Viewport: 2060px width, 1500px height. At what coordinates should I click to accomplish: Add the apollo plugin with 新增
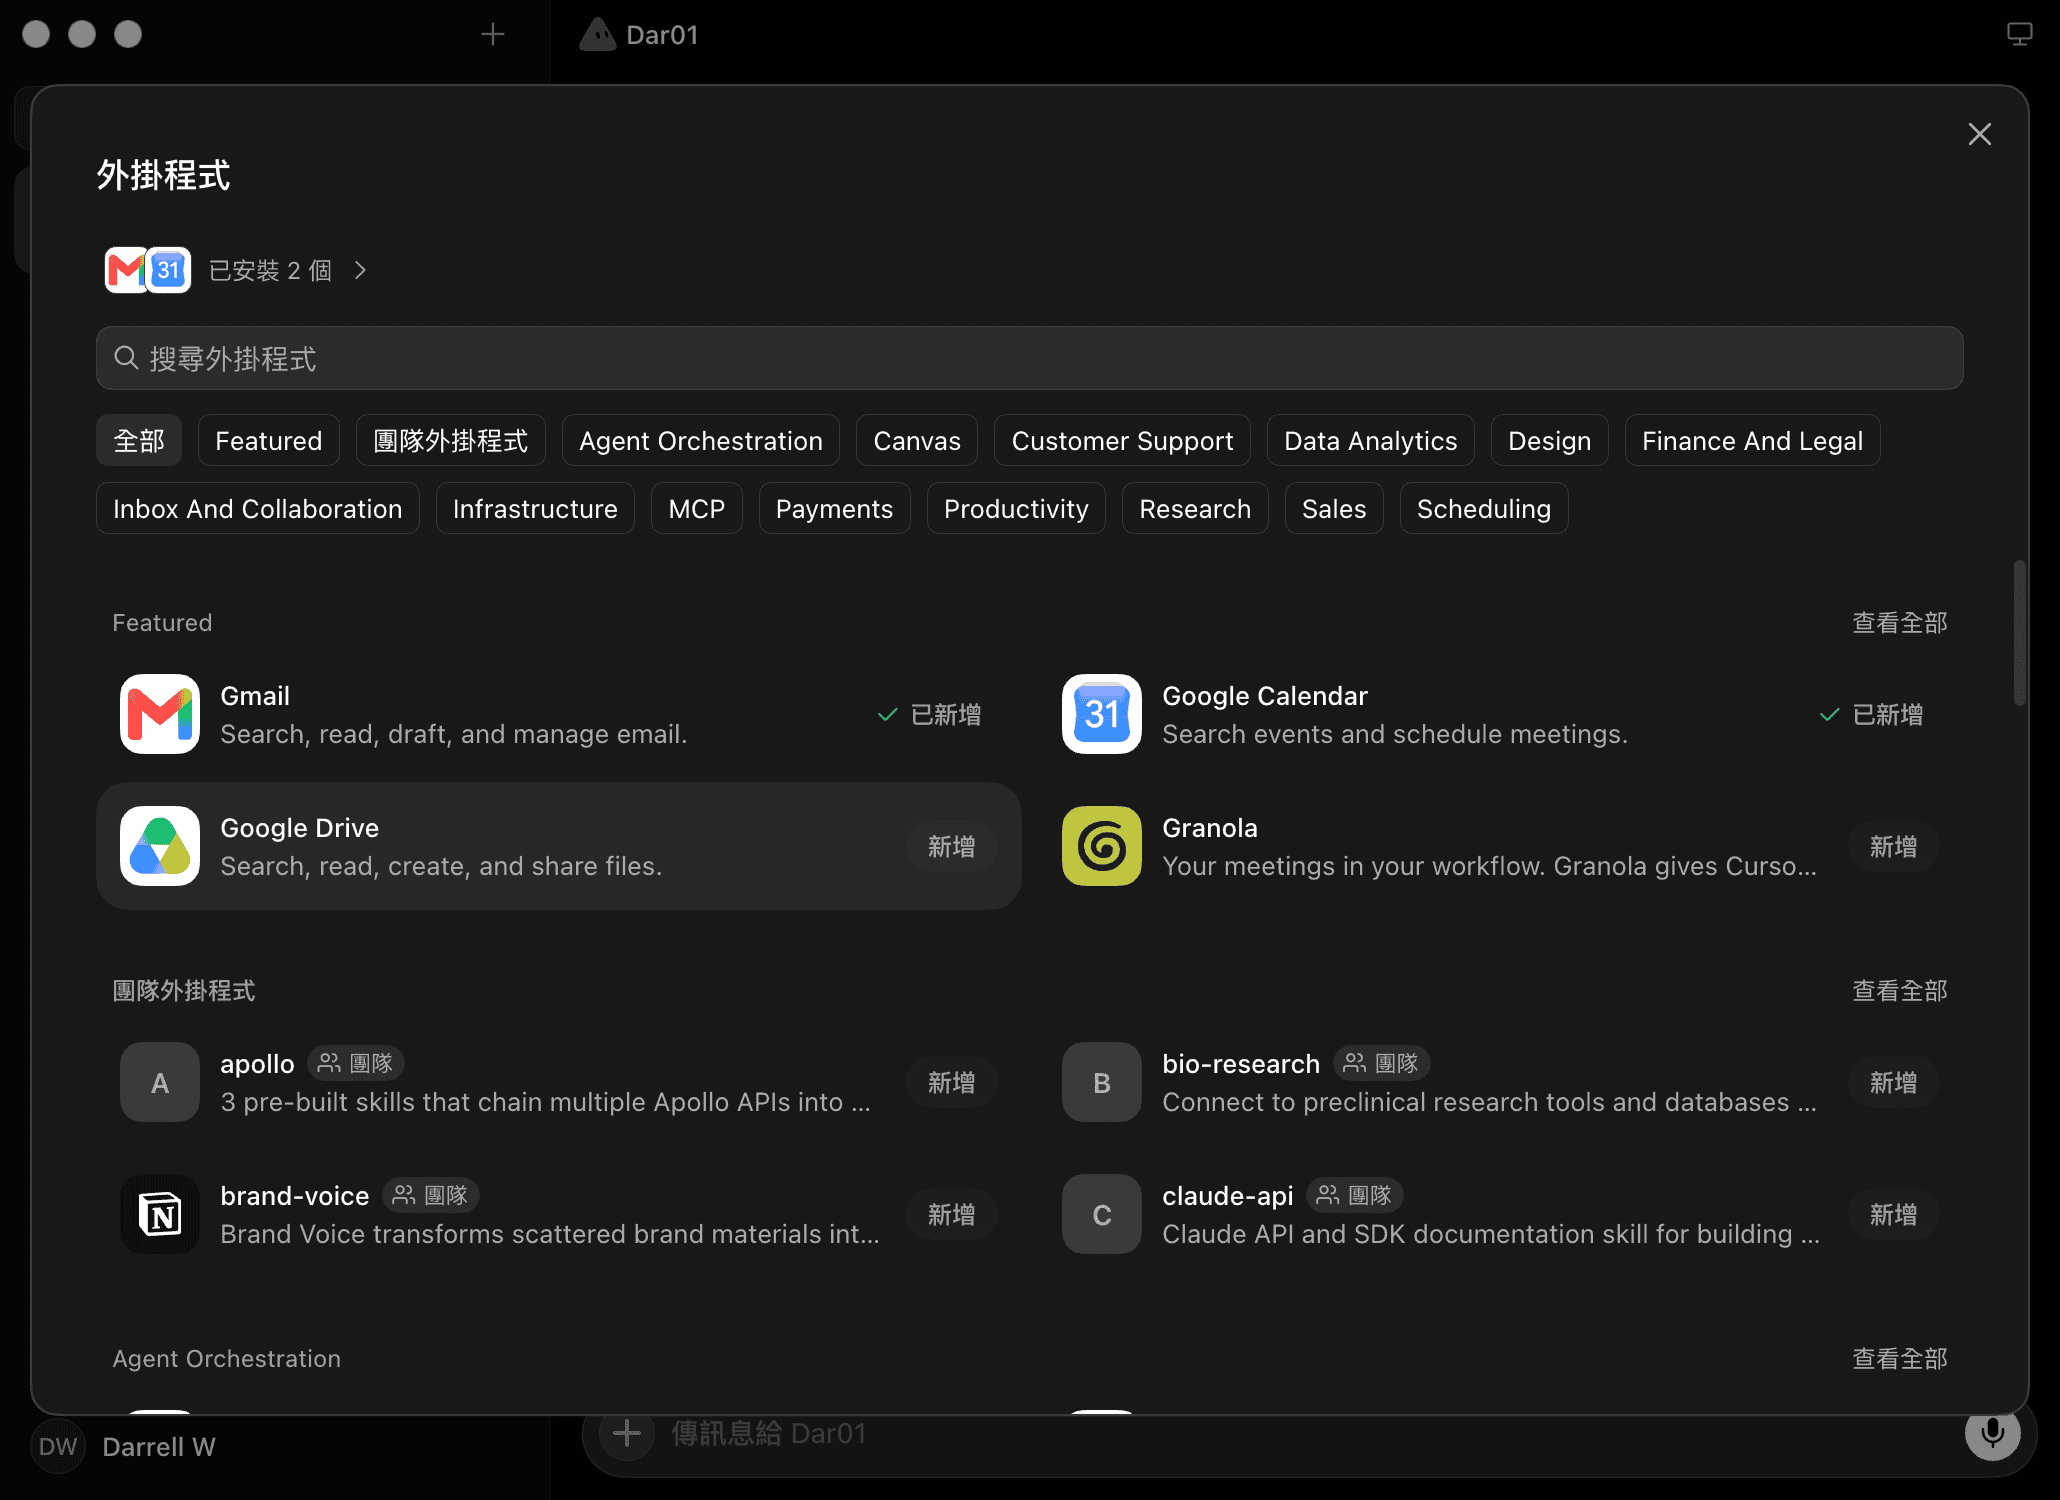click(x=952, y=1082)
